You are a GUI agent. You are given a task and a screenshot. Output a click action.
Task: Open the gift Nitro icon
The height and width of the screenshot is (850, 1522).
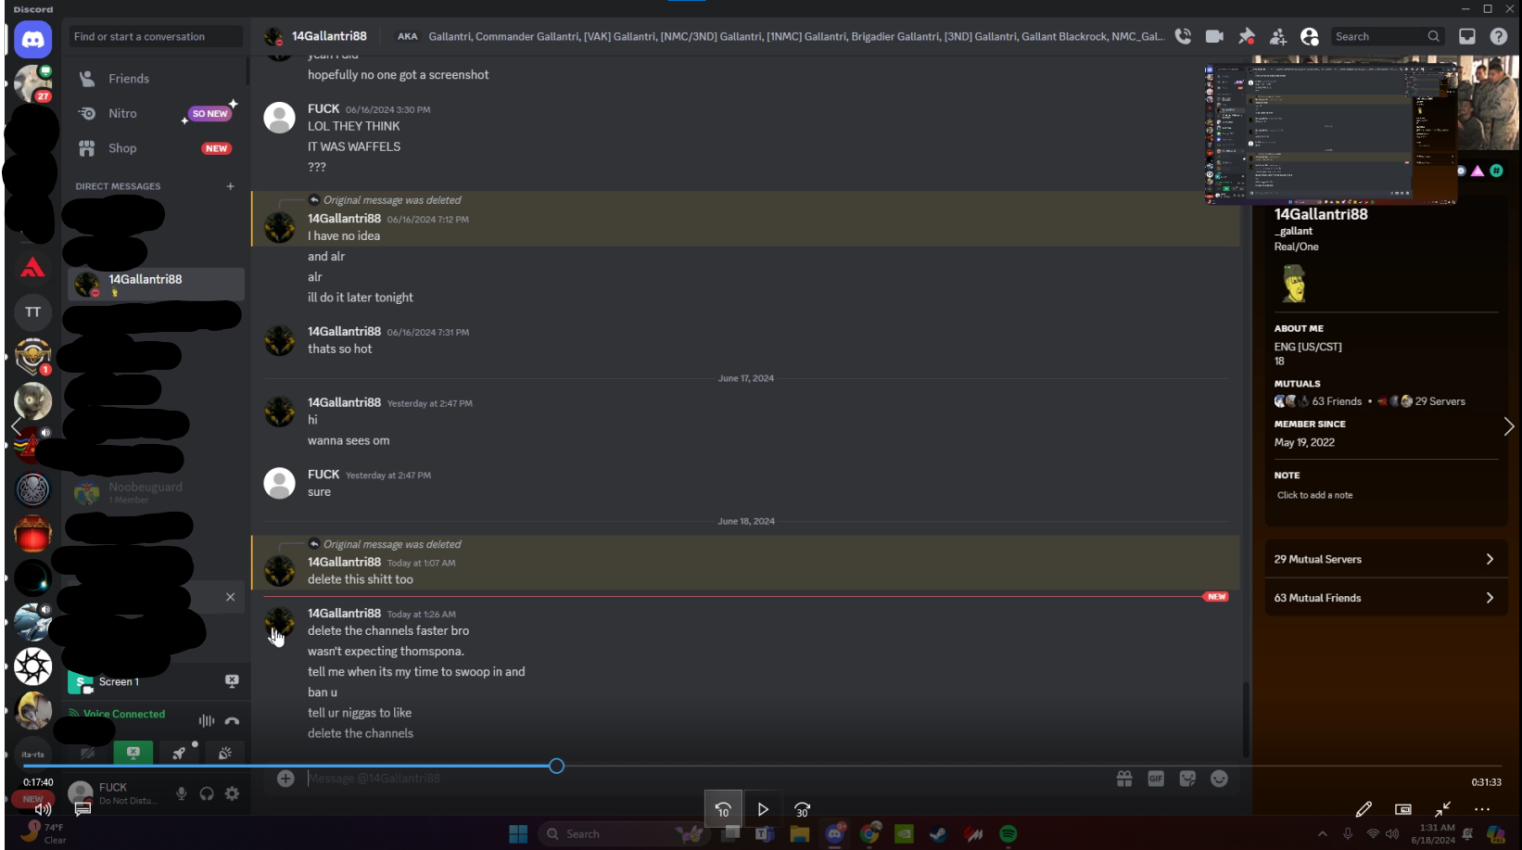1124,779
